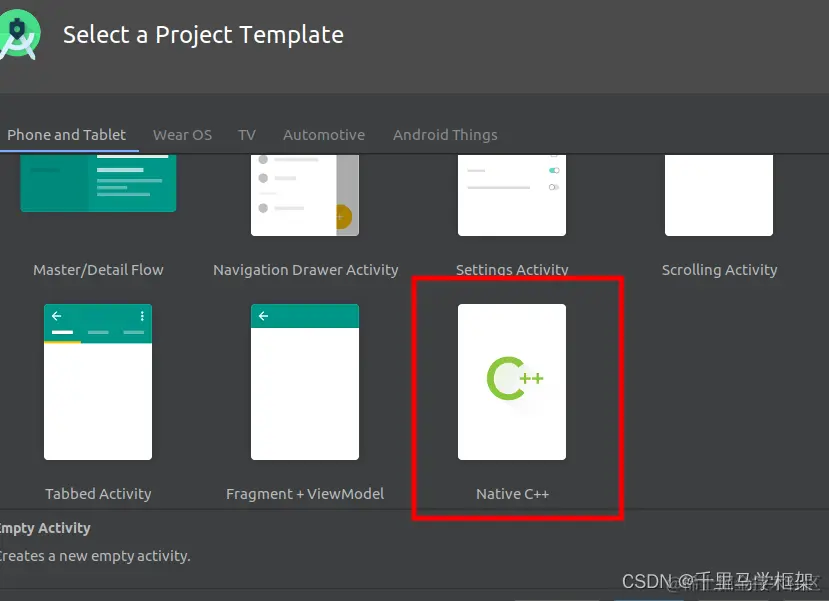The image size is (829, 601).
Task: Open the Wear OS tab
Action: [x=182, y=135]
